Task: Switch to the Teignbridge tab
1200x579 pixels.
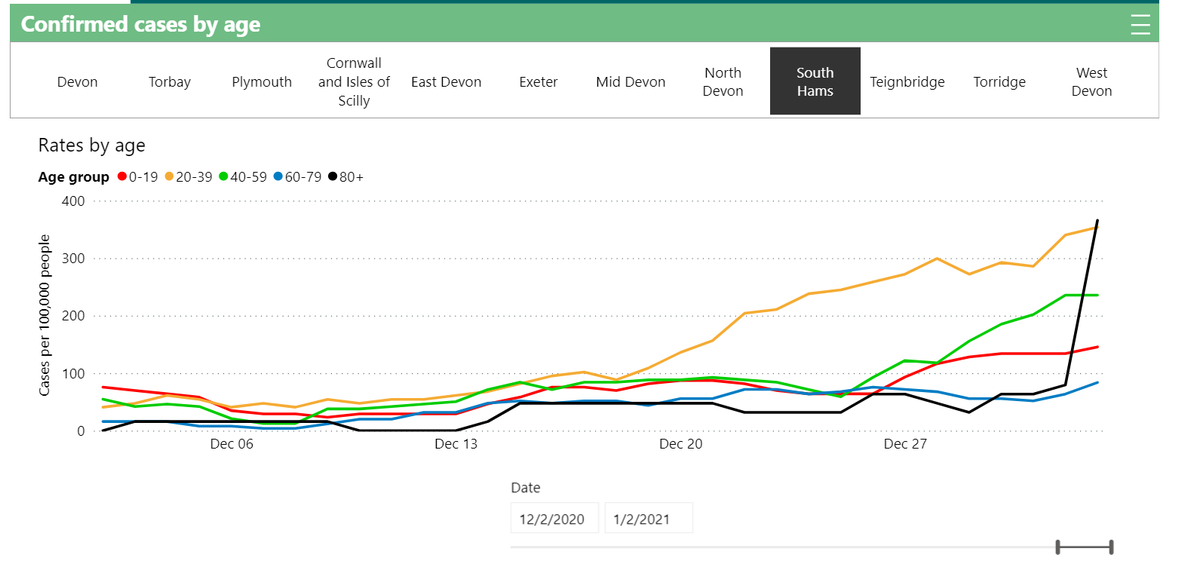Action: point(907,82)
